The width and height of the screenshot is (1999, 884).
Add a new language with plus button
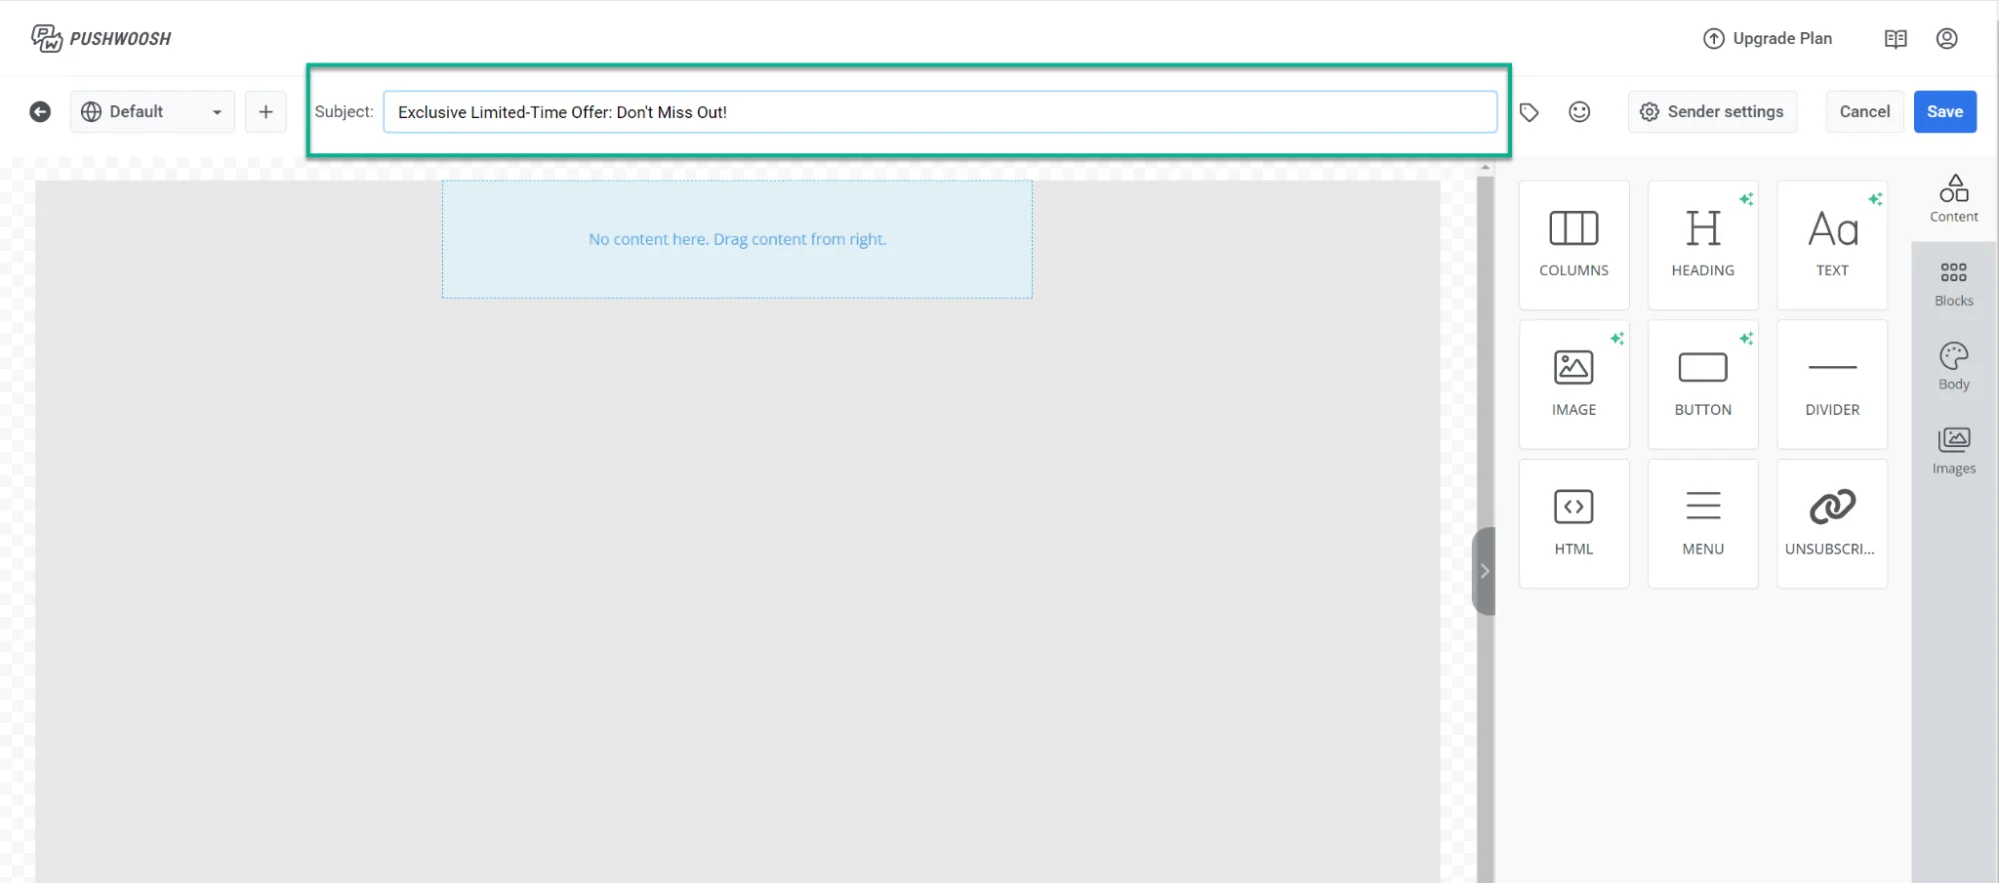[266, 112]
